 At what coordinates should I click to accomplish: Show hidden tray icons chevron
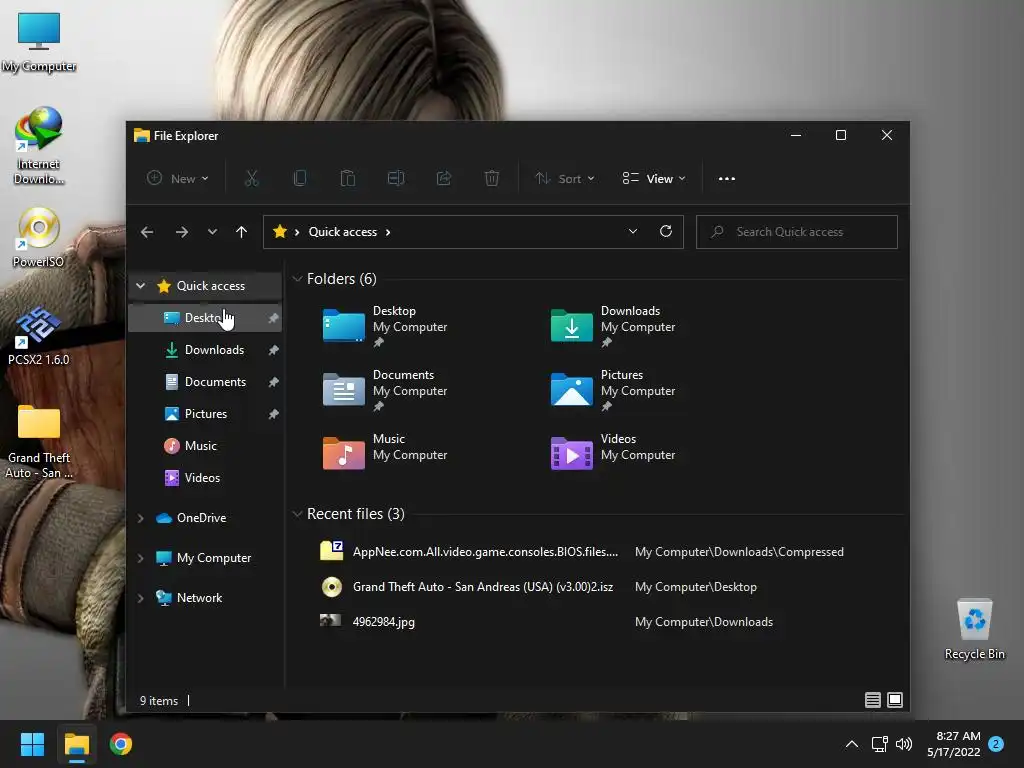point(852,744)
